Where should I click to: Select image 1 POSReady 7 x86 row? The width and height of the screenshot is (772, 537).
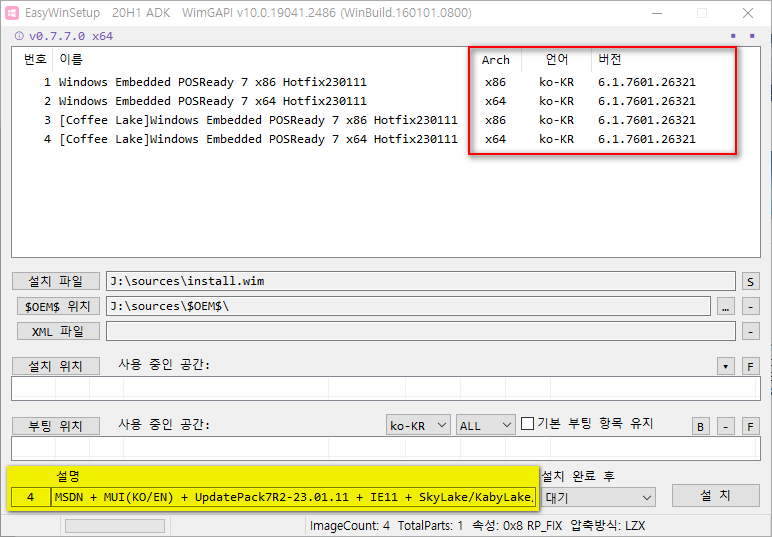tap(386, 82)
